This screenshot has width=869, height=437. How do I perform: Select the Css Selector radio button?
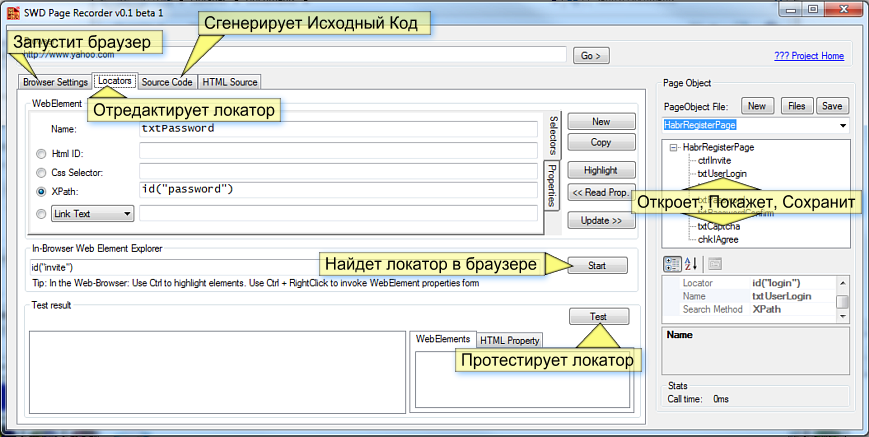tap(41, 172)
